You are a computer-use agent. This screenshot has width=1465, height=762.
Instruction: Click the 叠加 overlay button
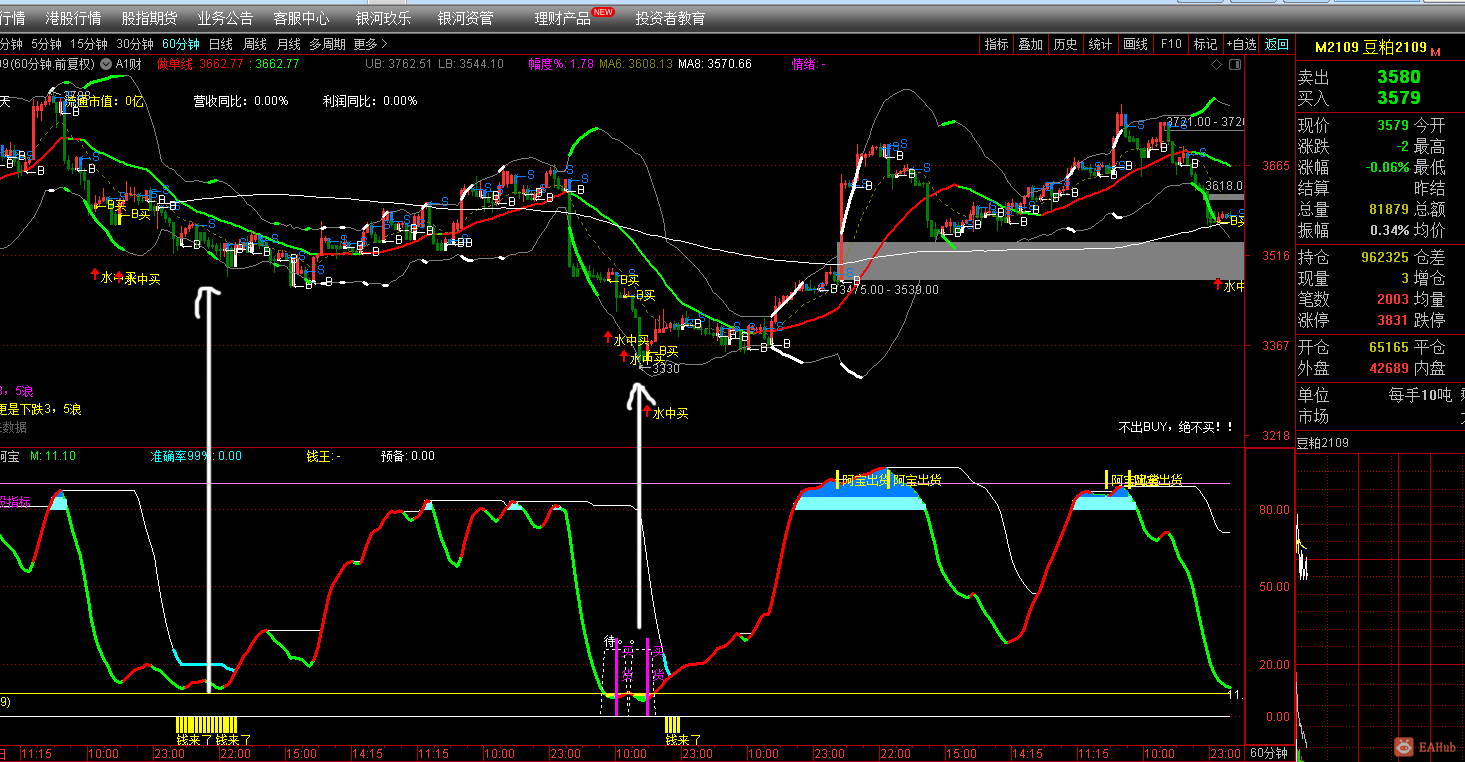click(x=1030, y=44)
